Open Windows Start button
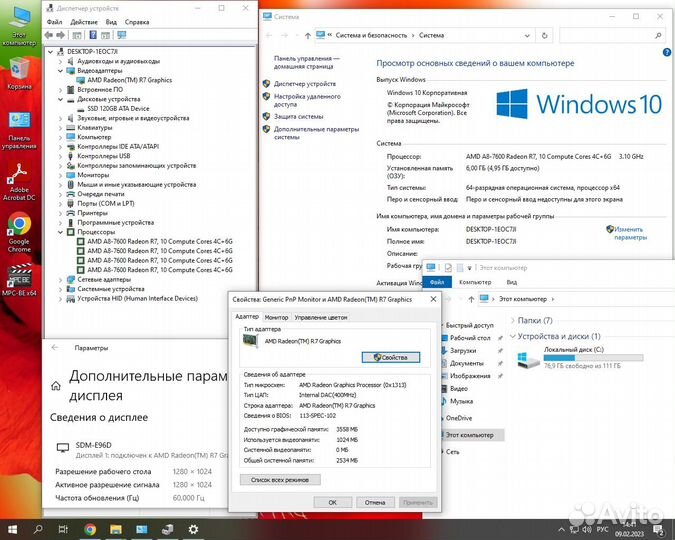Viewport: 675px width, 540px height. pyautogui.click(x=12, y=529)
